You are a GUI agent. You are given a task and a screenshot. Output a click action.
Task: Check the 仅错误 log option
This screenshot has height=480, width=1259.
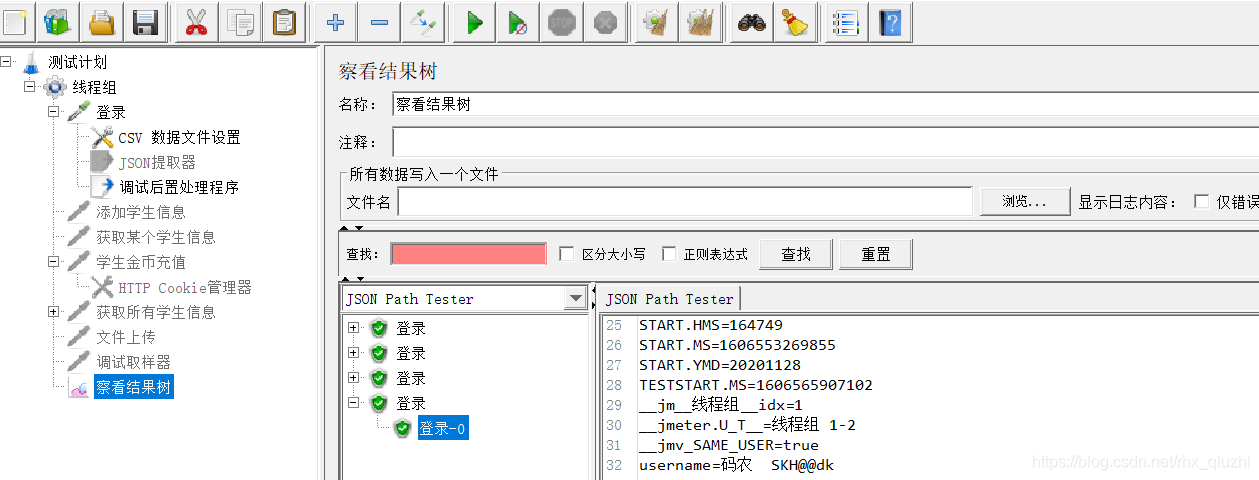[1201, 202]
